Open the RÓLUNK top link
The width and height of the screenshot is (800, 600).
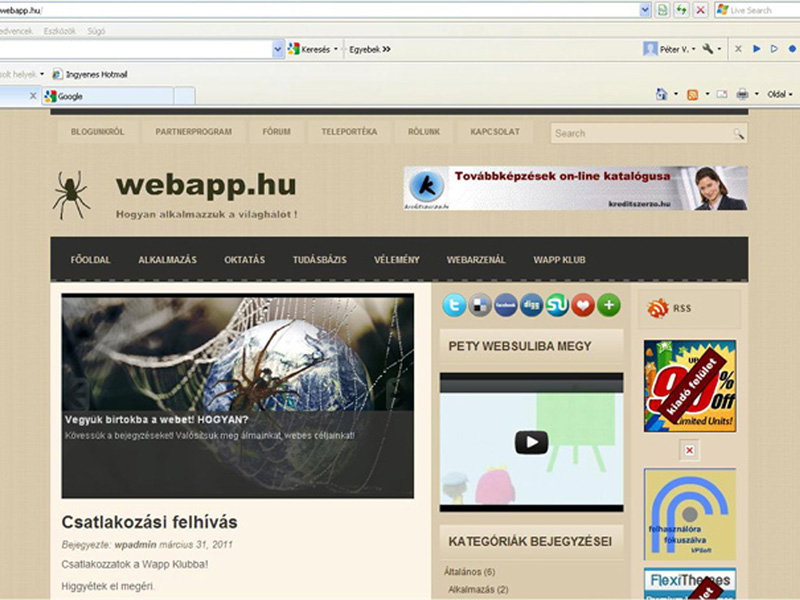423,132
